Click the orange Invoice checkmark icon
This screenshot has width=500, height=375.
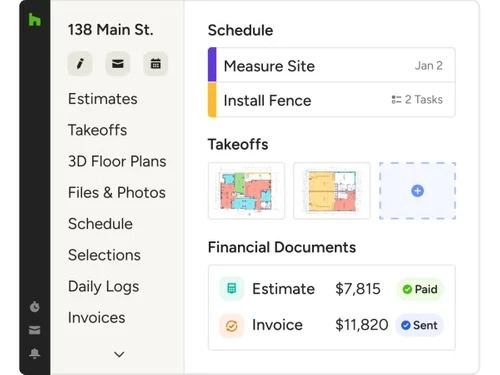coord(232,325)
